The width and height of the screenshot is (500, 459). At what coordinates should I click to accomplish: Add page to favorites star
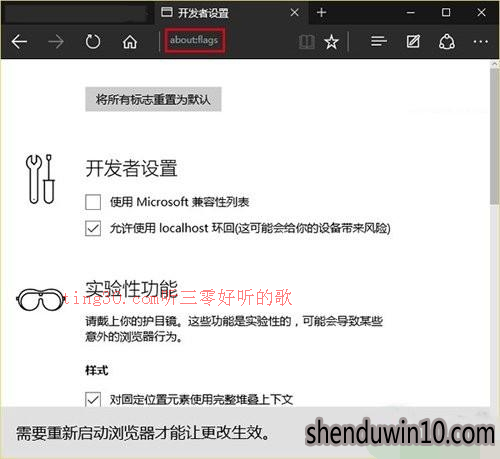point(331,42)
